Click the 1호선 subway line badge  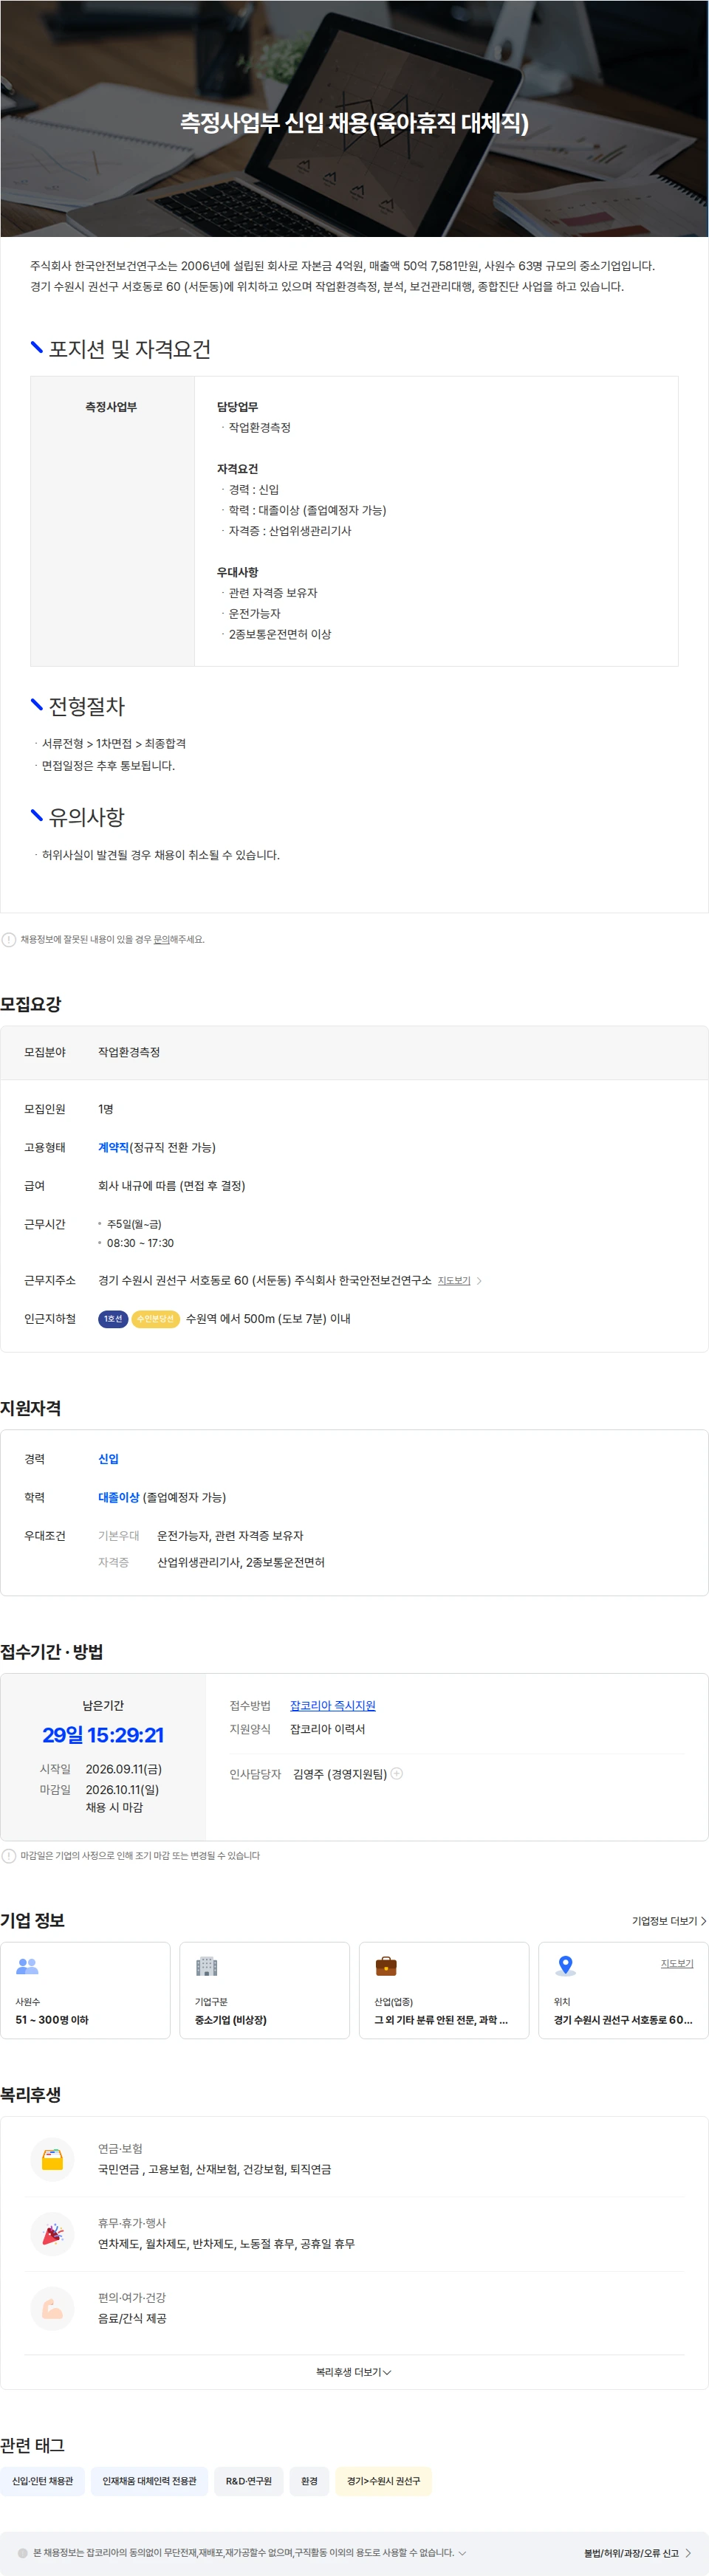point(113,1318)
